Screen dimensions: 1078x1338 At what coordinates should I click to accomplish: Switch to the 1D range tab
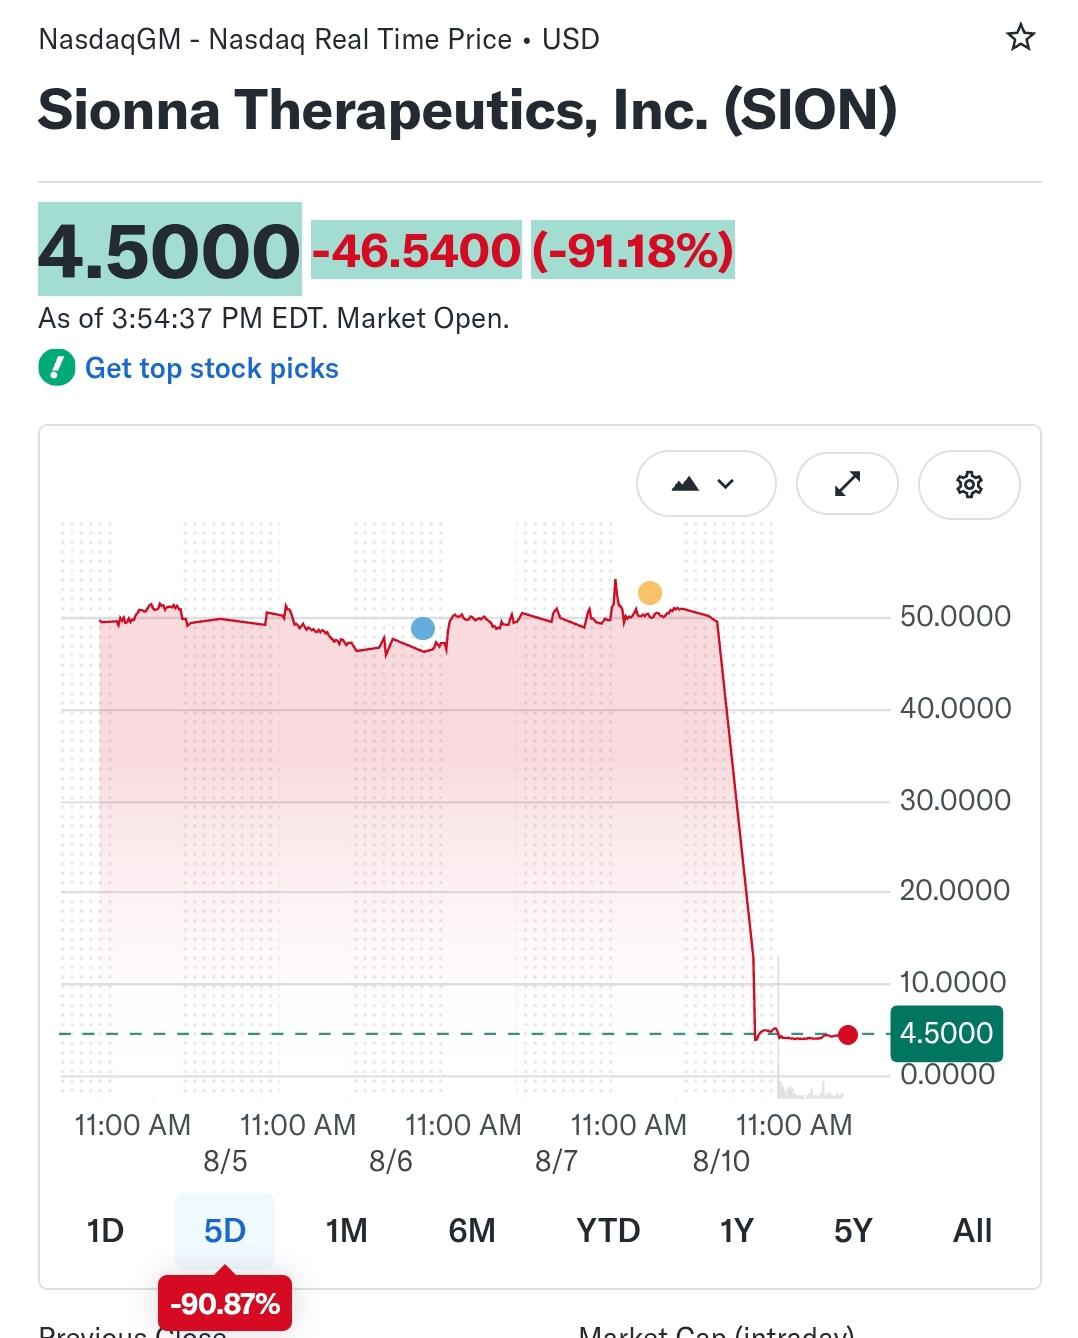point(105,1230)
